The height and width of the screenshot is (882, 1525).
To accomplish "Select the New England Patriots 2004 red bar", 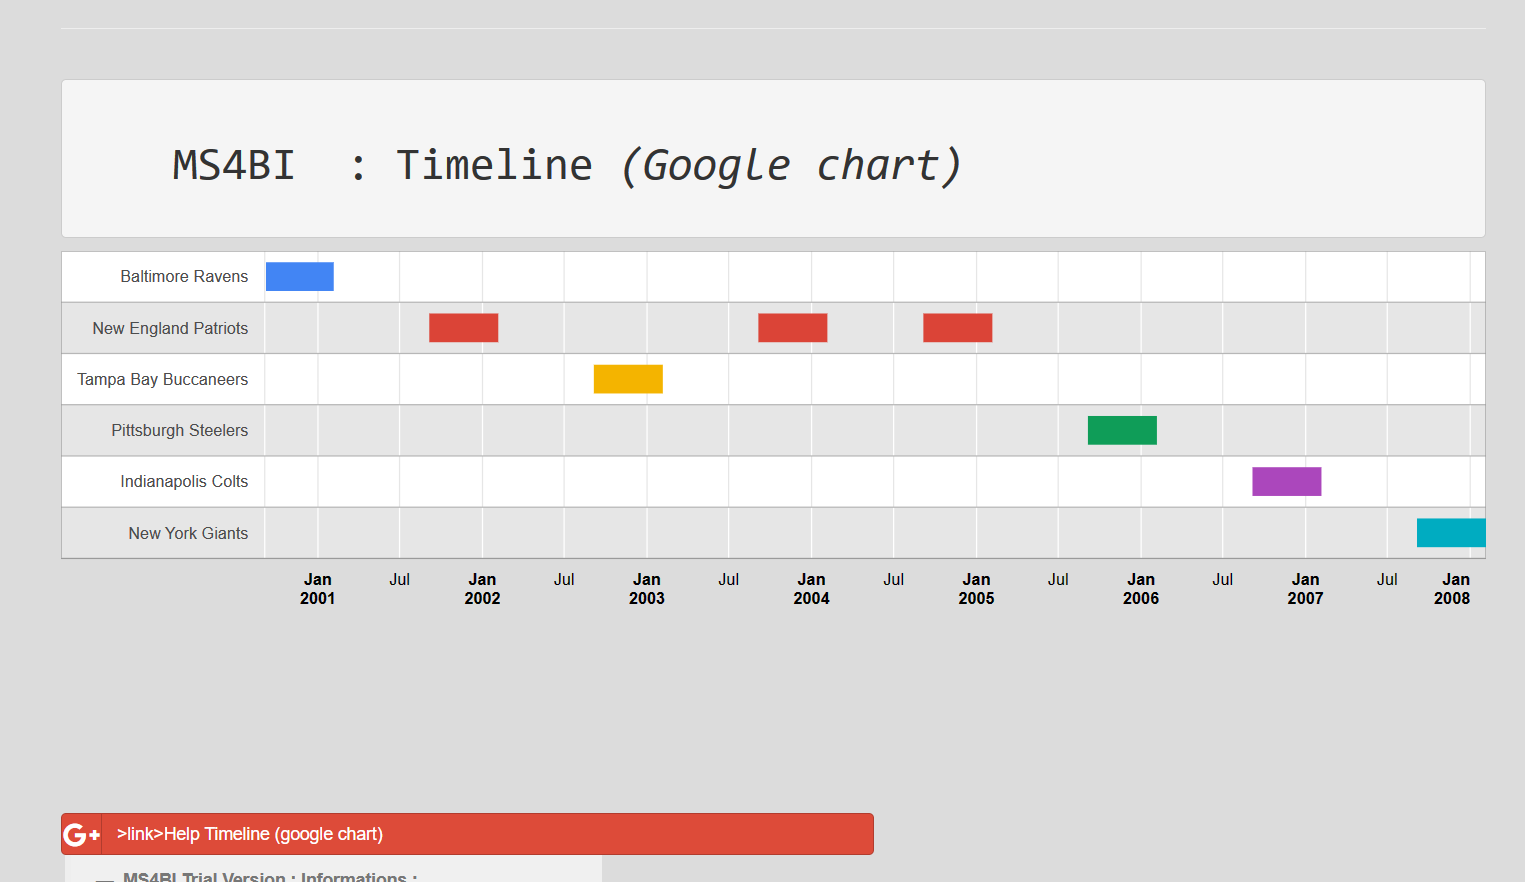I will 793,328.
